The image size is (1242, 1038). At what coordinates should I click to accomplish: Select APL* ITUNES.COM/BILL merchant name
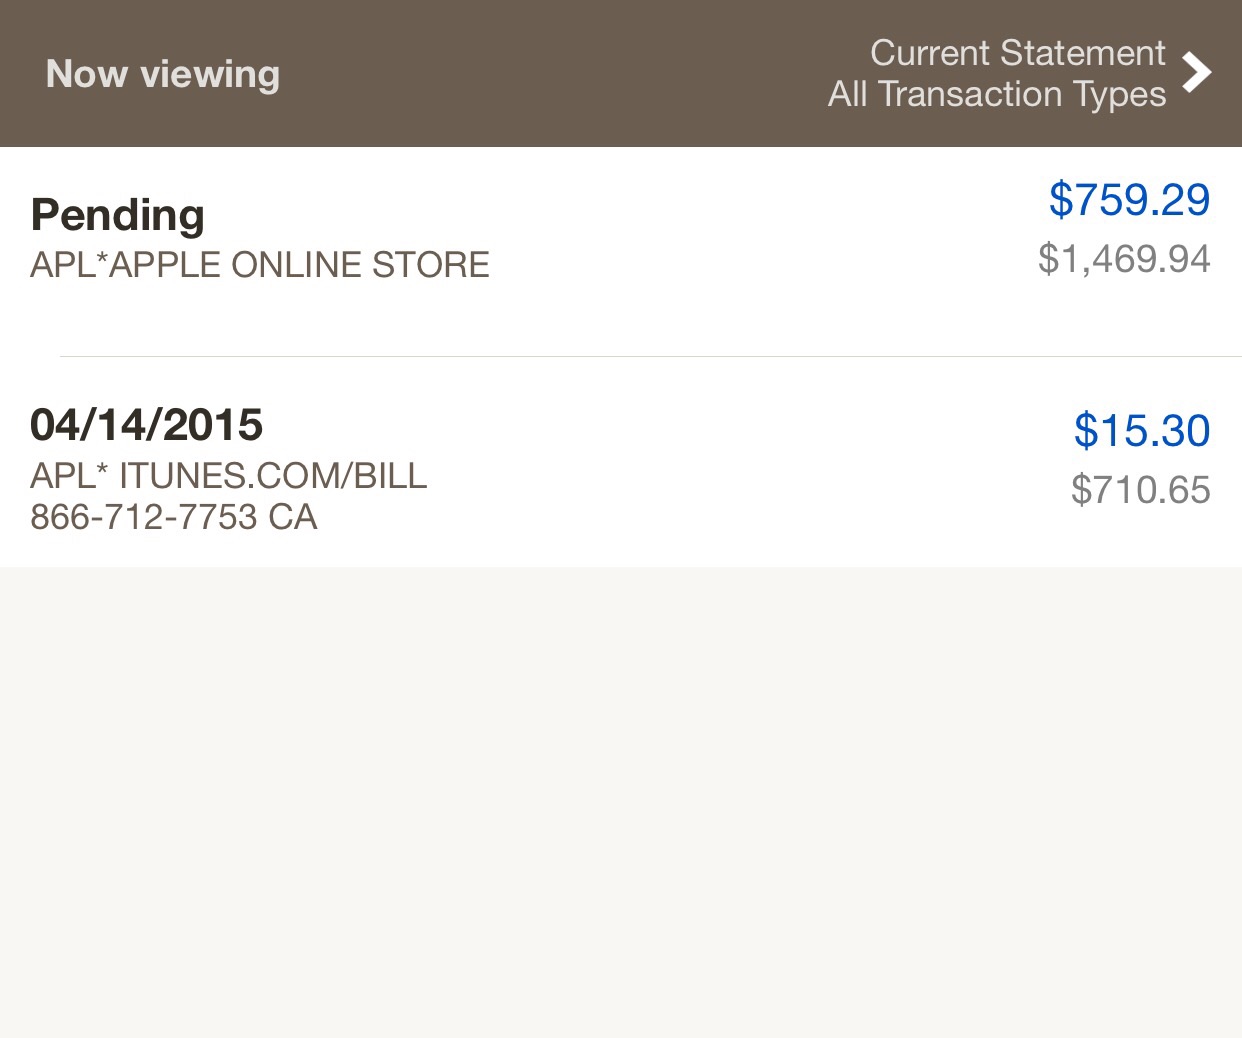tap(229, 476)
